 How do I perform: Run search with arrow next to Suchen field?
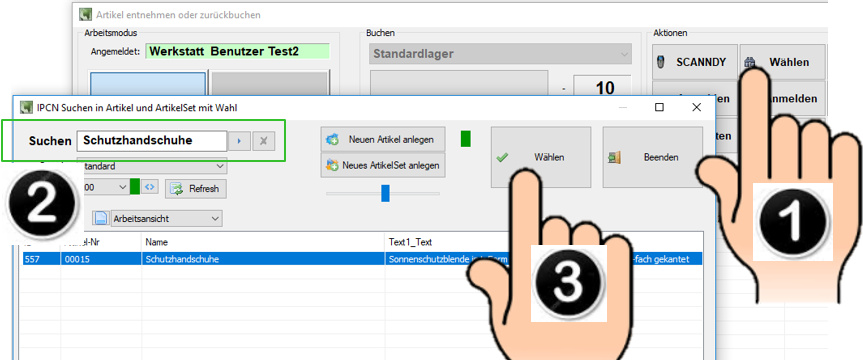(239, 141)
